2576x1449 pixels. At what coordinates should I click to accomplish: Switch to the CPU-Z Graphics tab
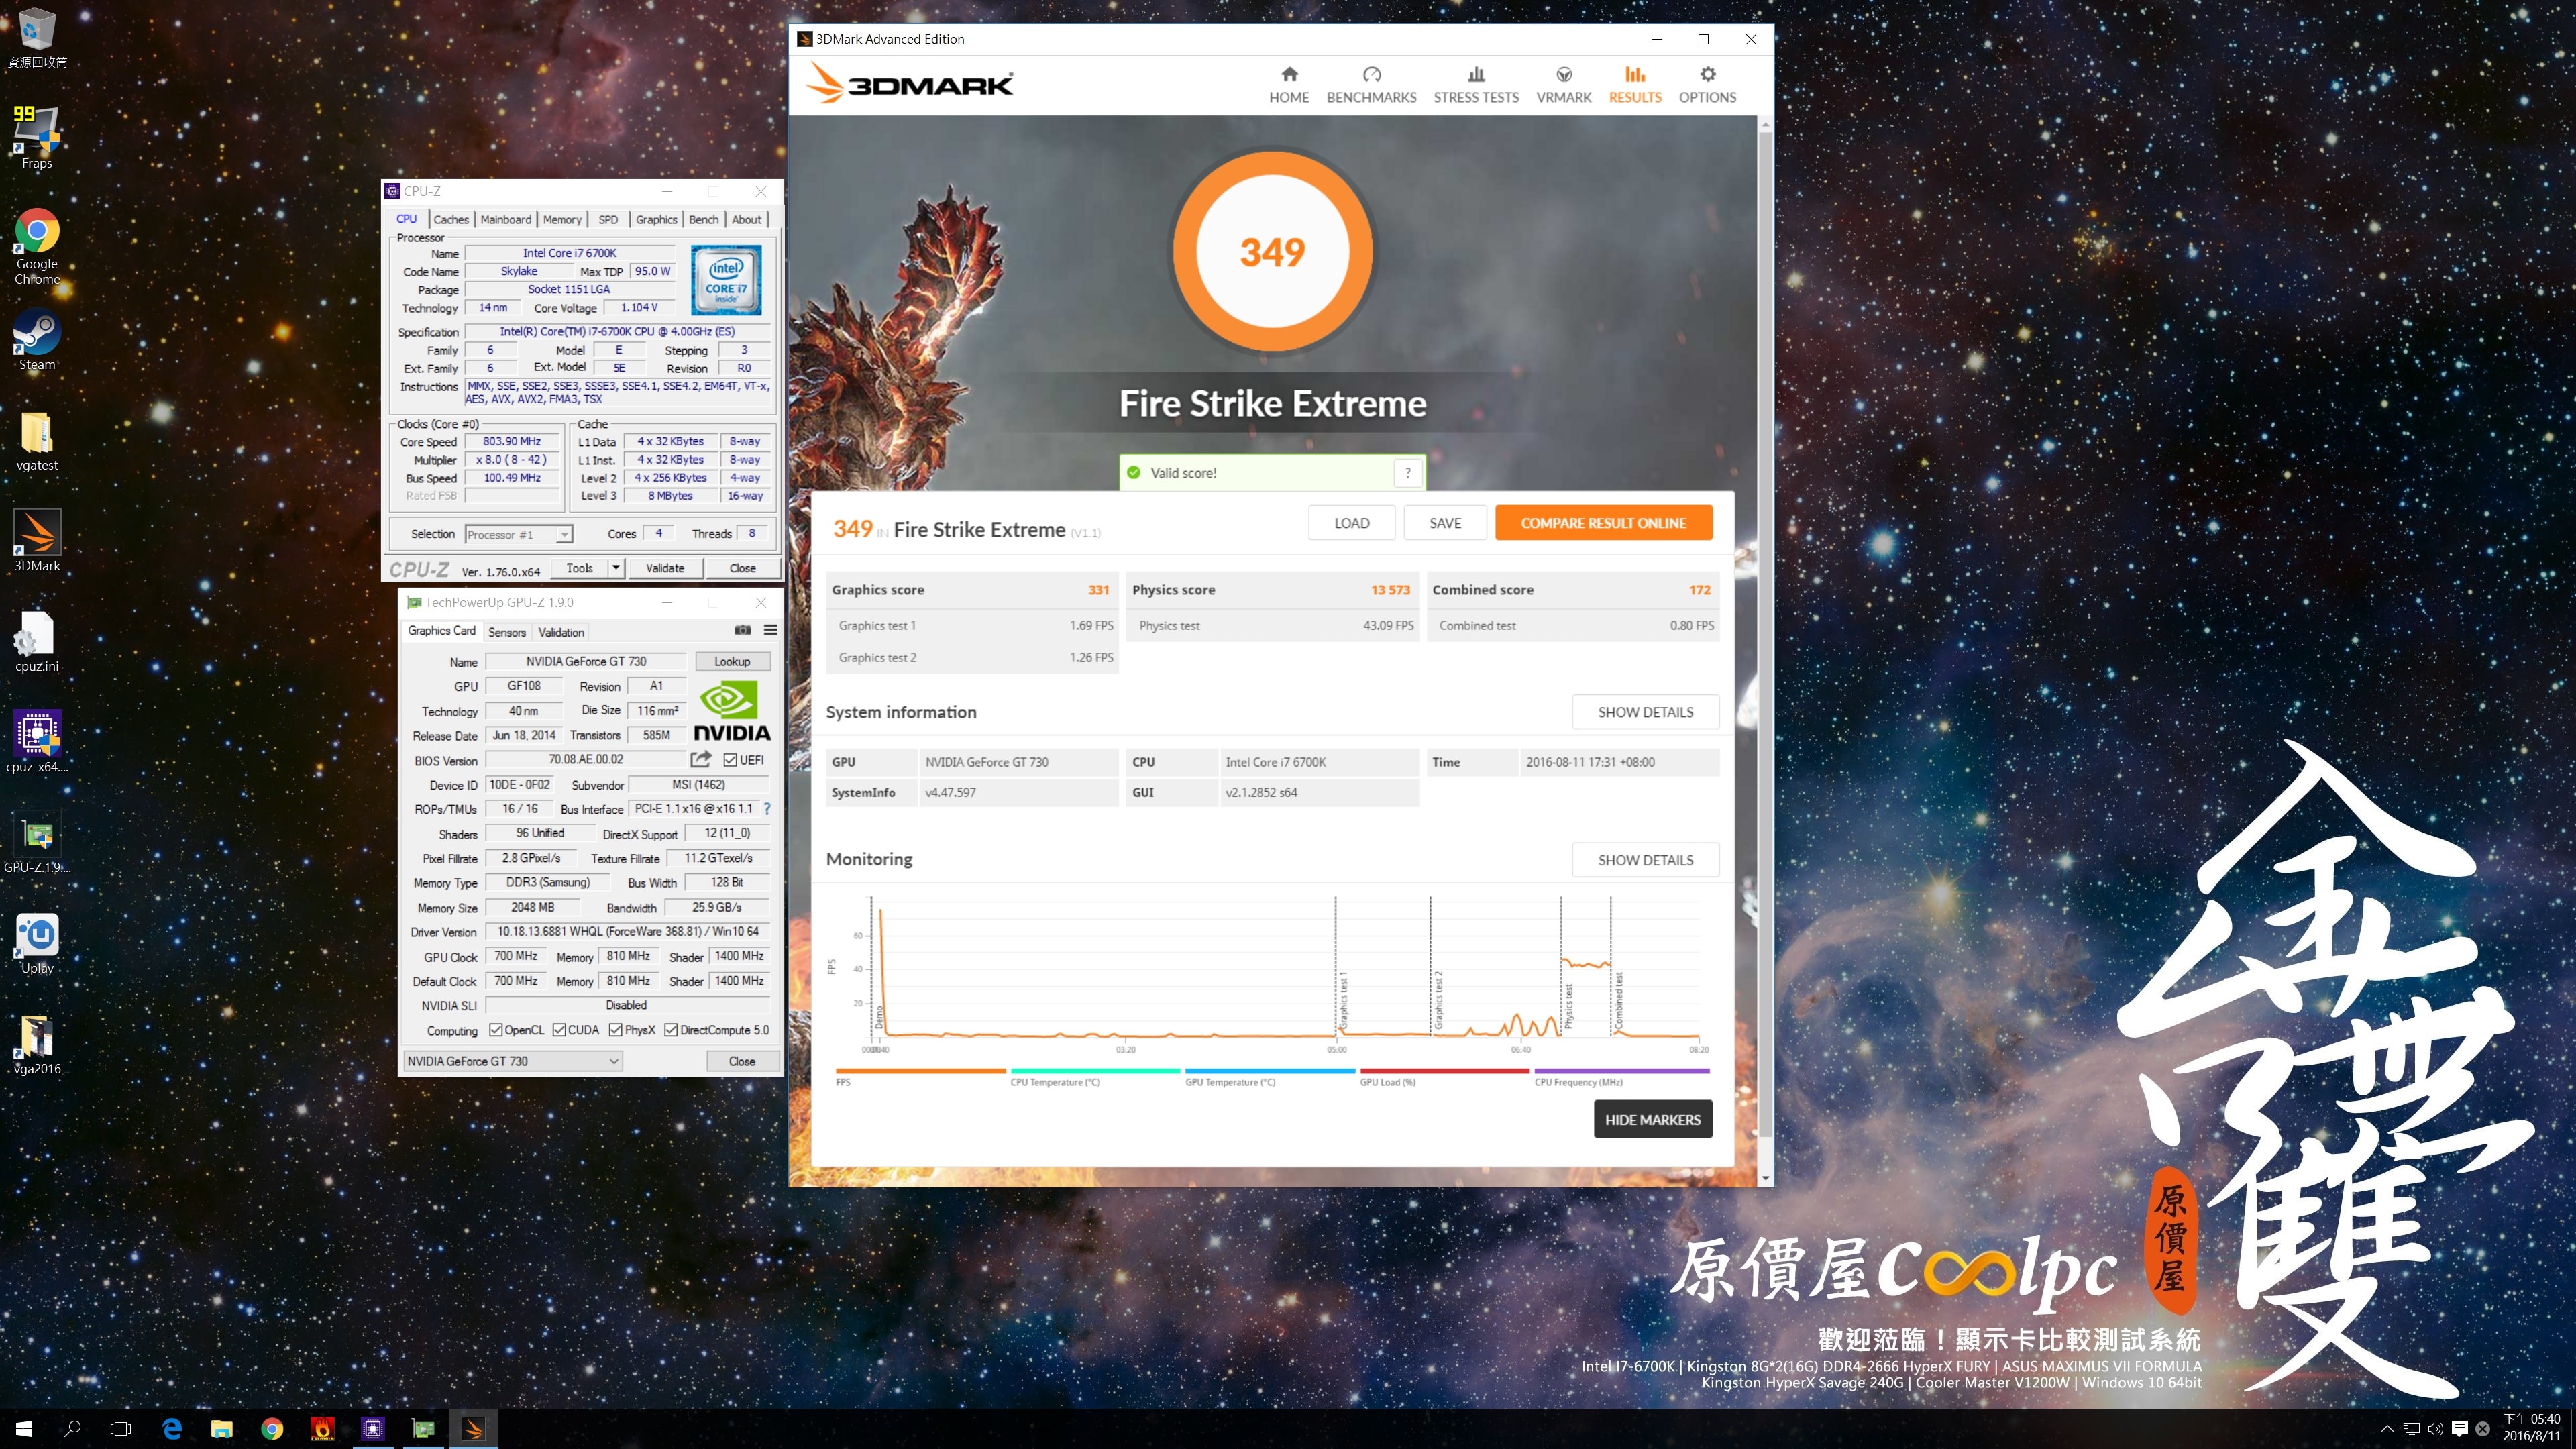(656, 219)
